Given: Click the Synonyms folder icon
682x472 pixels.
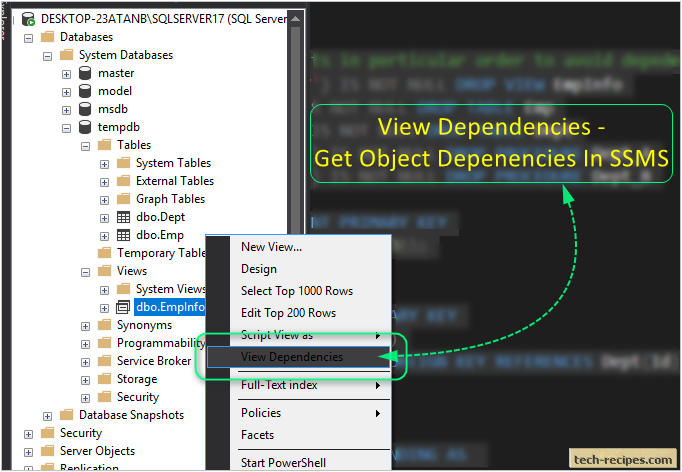Looking at the screenshot, I should [x=104, y=325].
